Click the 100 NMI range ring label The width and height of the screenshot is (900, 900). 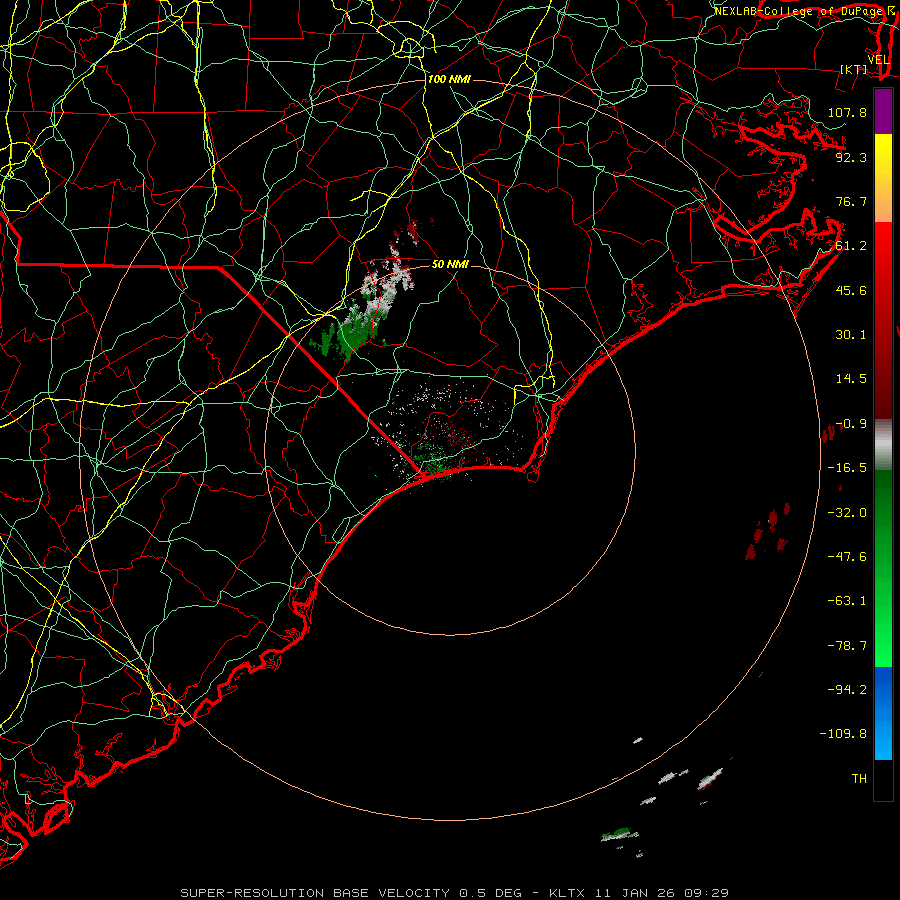(449, 79)
